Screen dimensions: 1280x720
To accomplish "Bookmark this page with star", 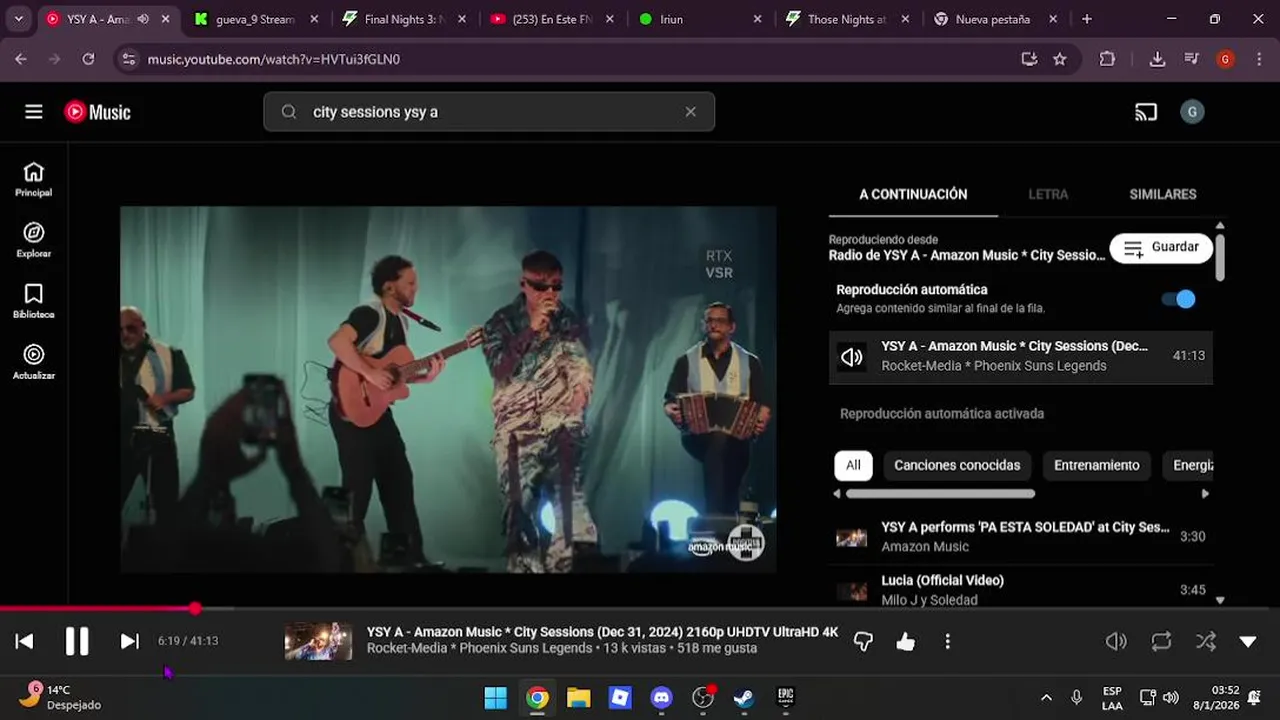I will tap(1060, 59).
